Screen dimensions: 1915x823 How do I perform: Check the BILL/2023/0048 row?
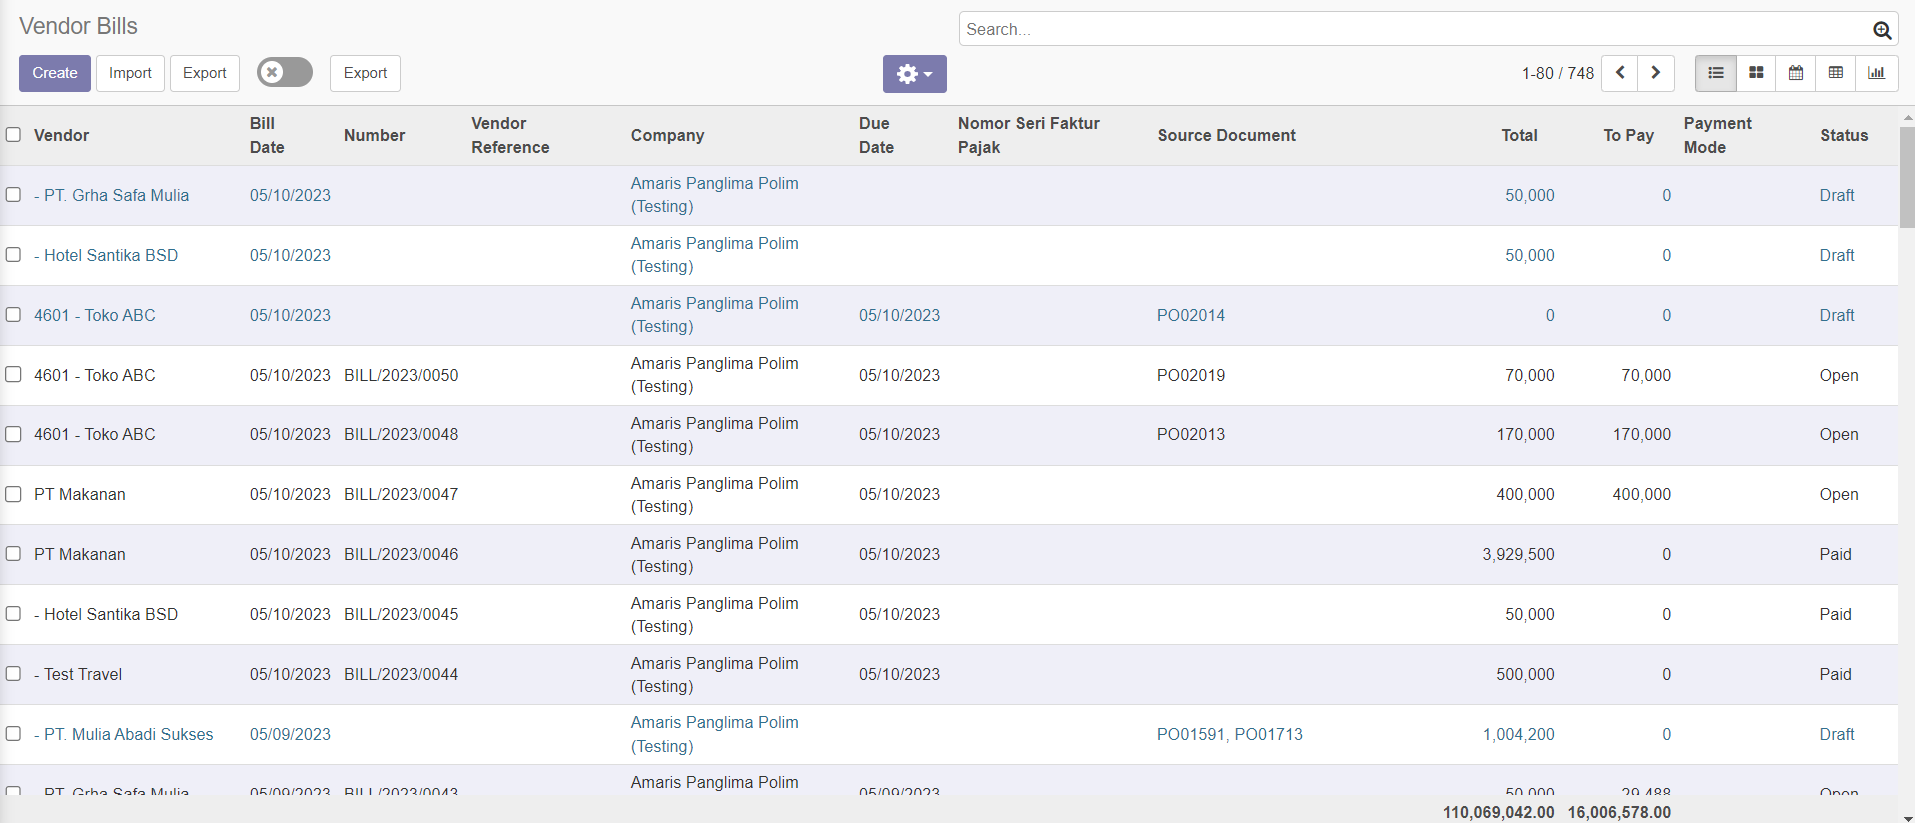point(13,434)
